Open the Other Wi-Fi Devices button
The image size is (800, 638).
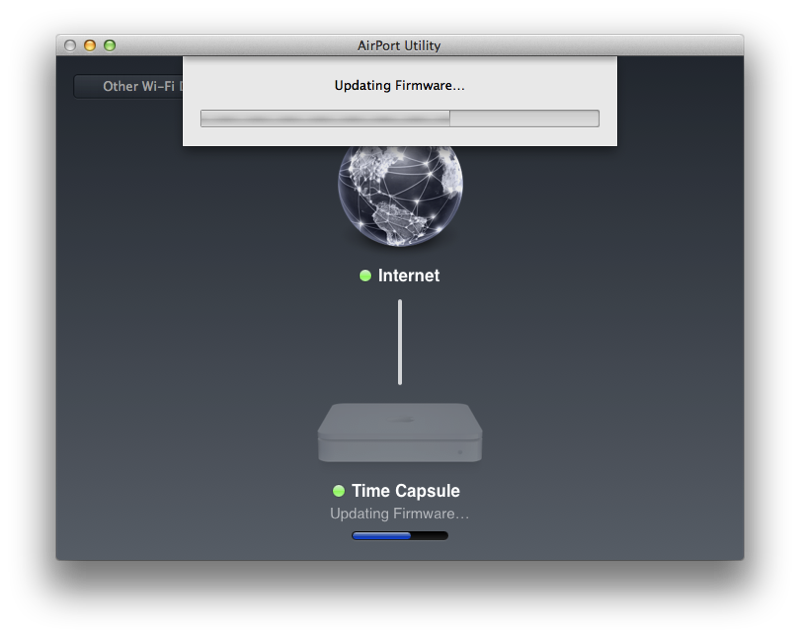coord(129,86)
